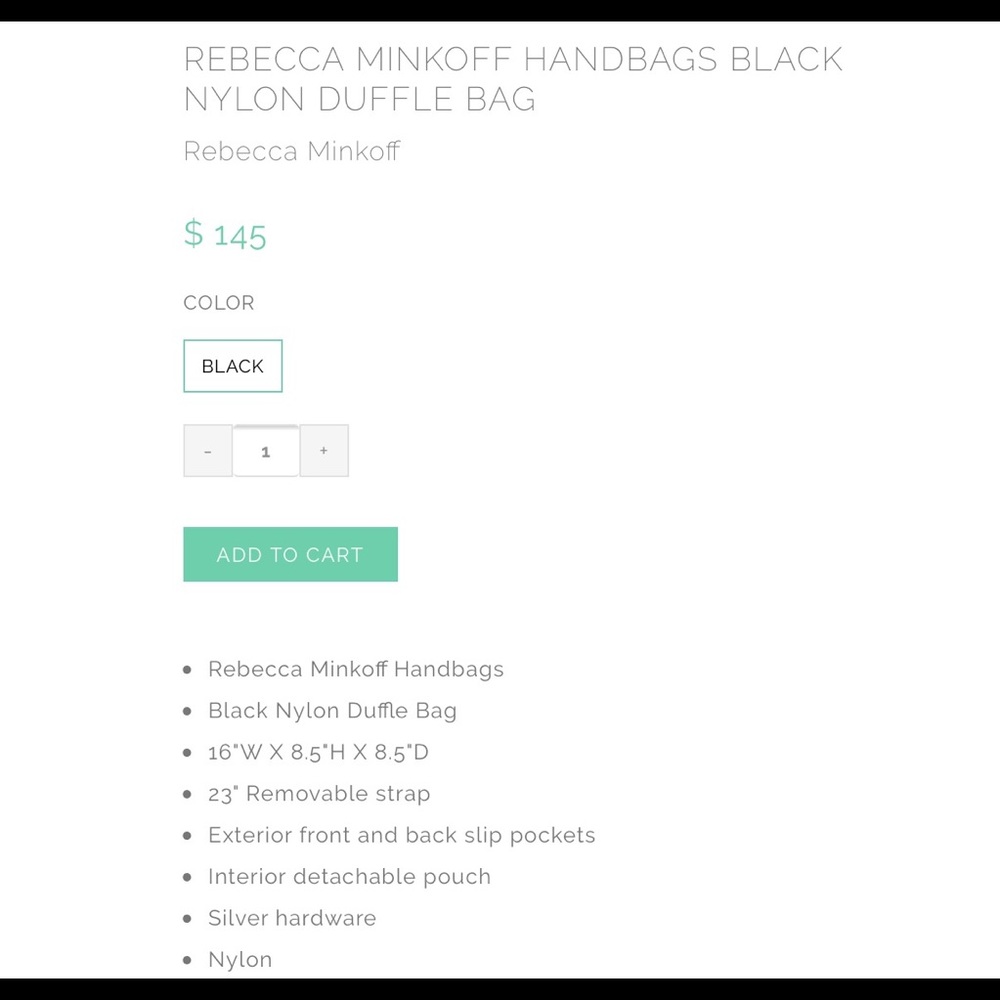Click the quantity input field
The width and height of the screenshot is (1000, 1000).
(266, 451)
